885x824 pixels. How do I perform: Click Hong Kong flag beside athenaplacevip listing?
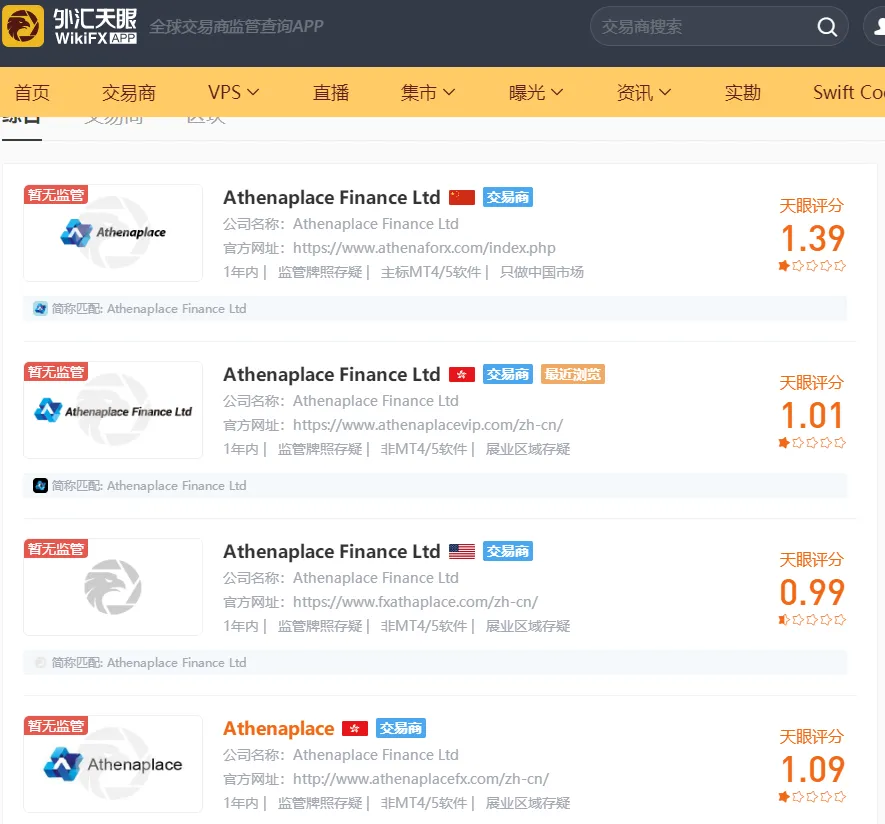point(462,374)
